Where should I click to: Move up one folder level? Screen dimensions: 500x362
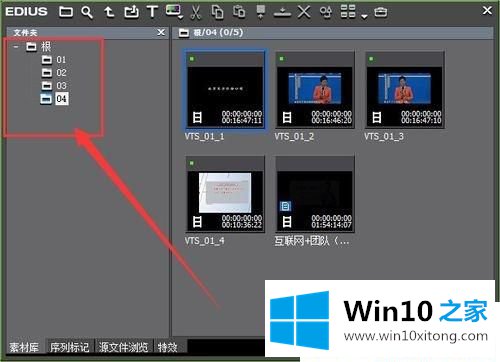[109, 12]
